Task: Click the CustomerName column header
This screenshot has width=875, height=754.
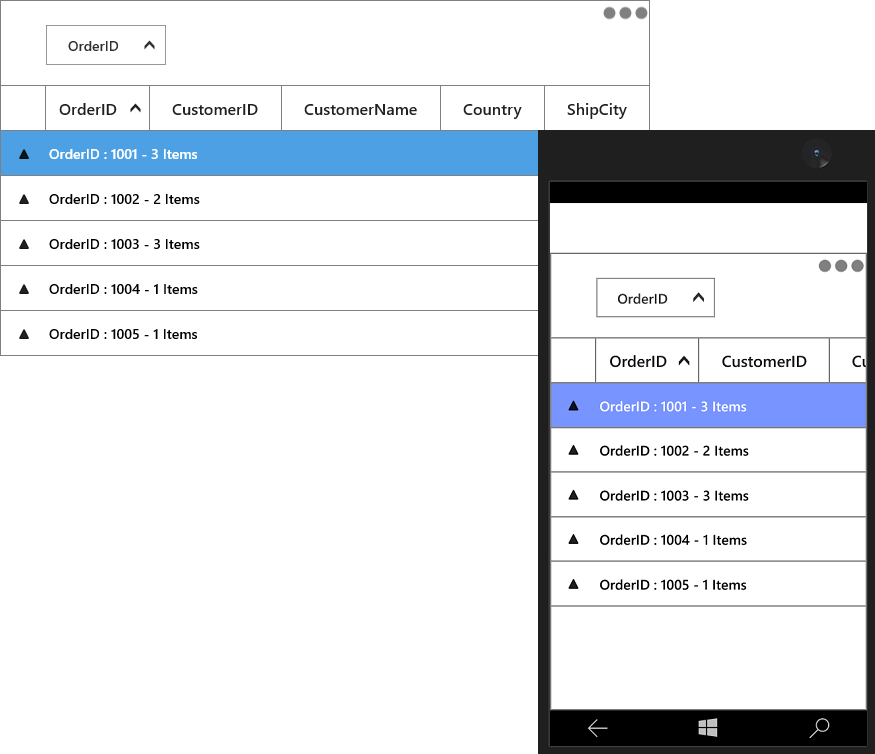Action: [x=361, y=109]
